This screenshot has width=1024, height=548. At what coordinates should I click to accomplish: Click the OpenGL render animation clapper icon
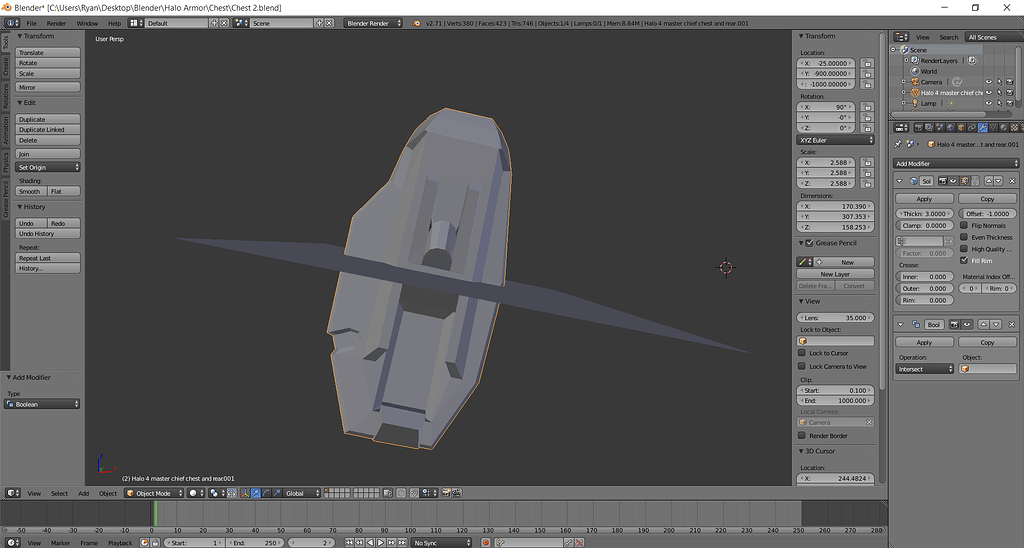click(457, 493)
